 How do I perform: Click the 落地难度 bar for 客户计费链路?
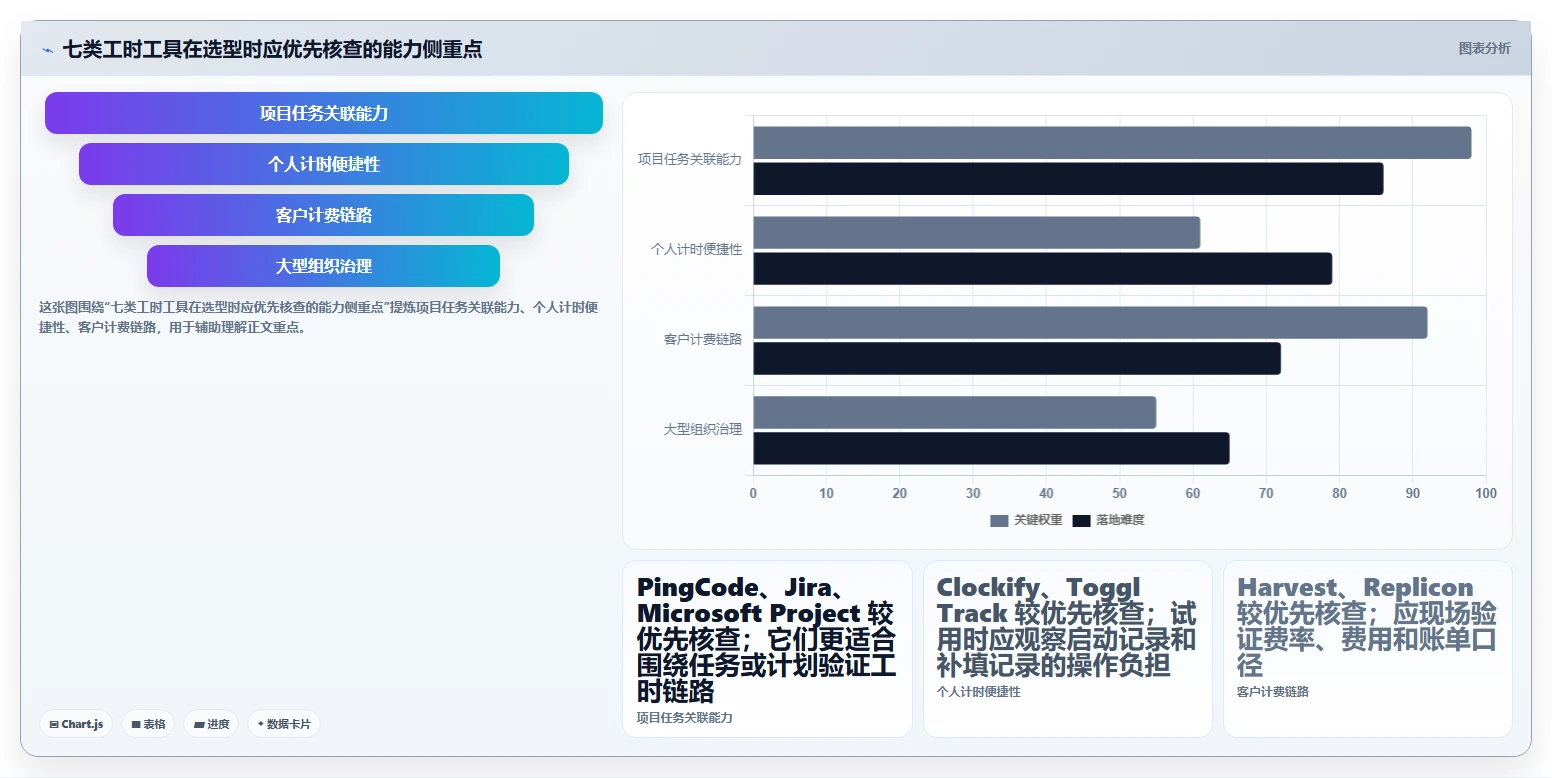(1017, 359)
